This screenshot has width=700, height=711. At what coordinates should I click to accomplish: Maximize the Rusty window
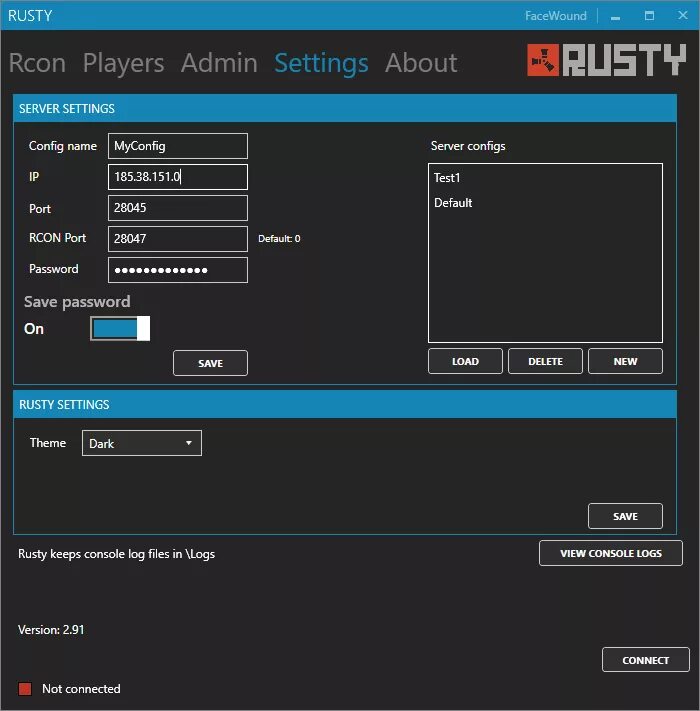point(649,16)
